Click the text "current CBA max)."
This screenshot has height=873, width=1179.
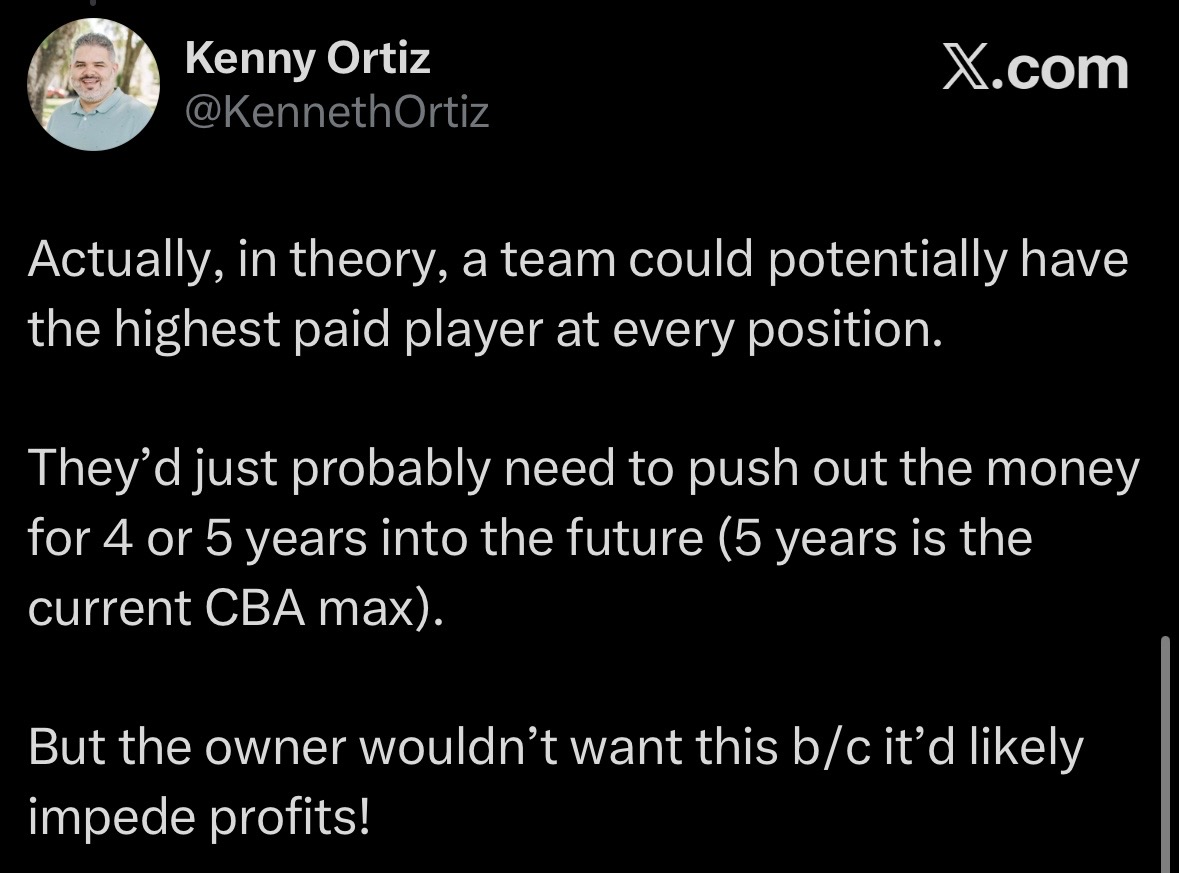pyautogui.click(x=235, y=609)
